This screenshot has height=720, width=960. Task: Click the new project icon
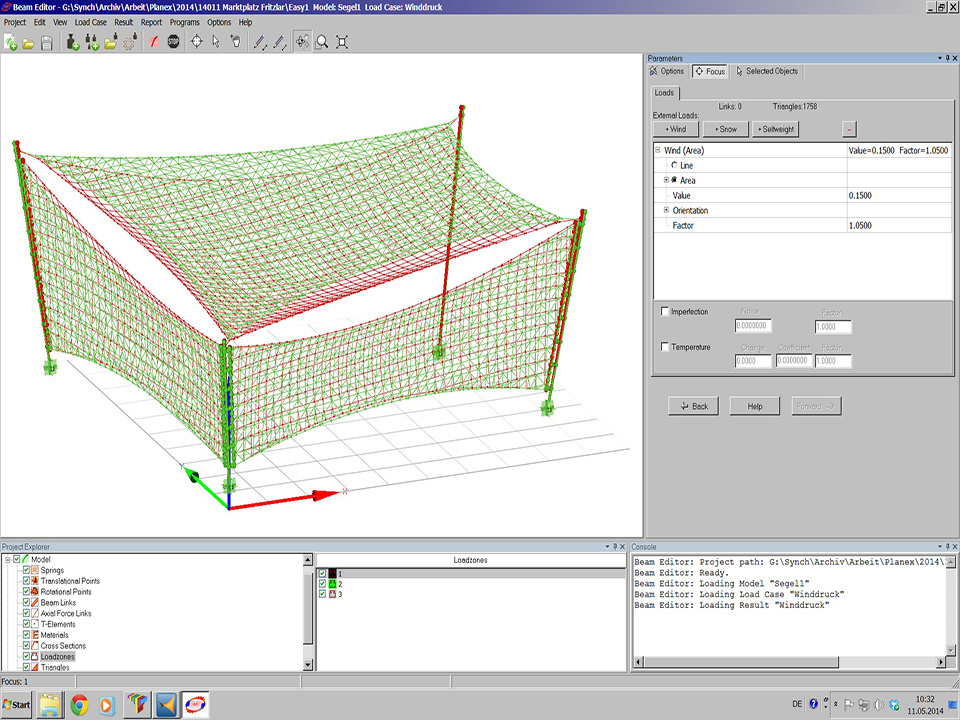pyautogui.click(x=10, y=42)
